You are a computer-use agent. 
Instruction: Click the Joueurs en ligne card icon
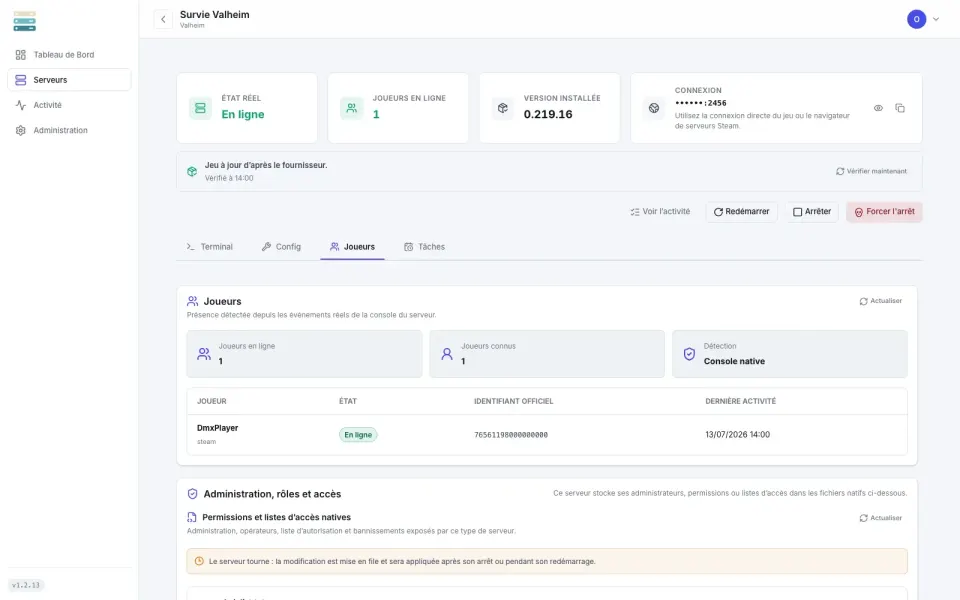coord(351,108)
